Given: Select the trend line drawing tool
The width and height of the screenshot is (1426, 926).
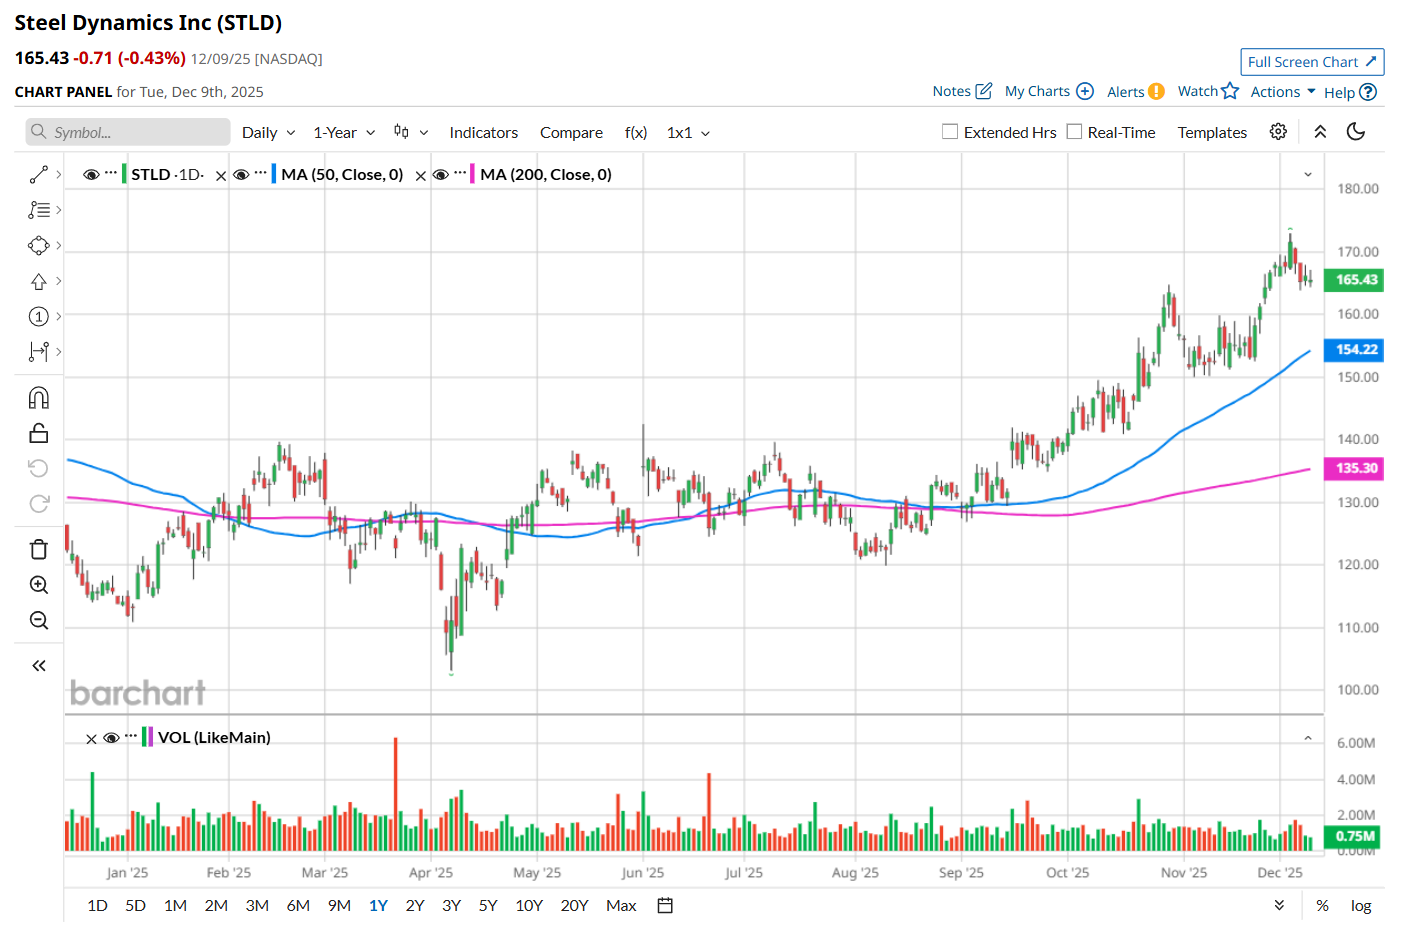Looking at the screenshot, I should click(39, 175).
